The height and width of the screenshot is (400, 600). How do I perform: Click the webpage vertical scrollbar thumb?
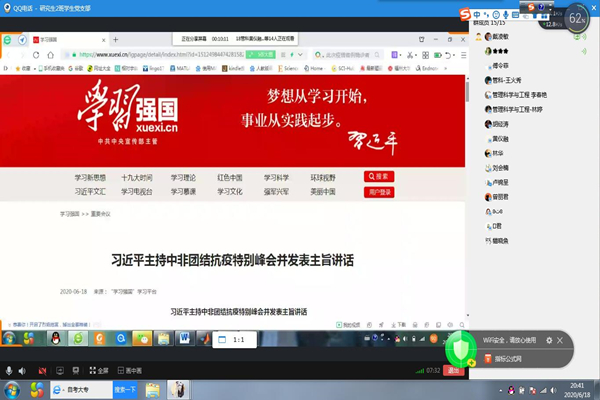pos(467,91)
